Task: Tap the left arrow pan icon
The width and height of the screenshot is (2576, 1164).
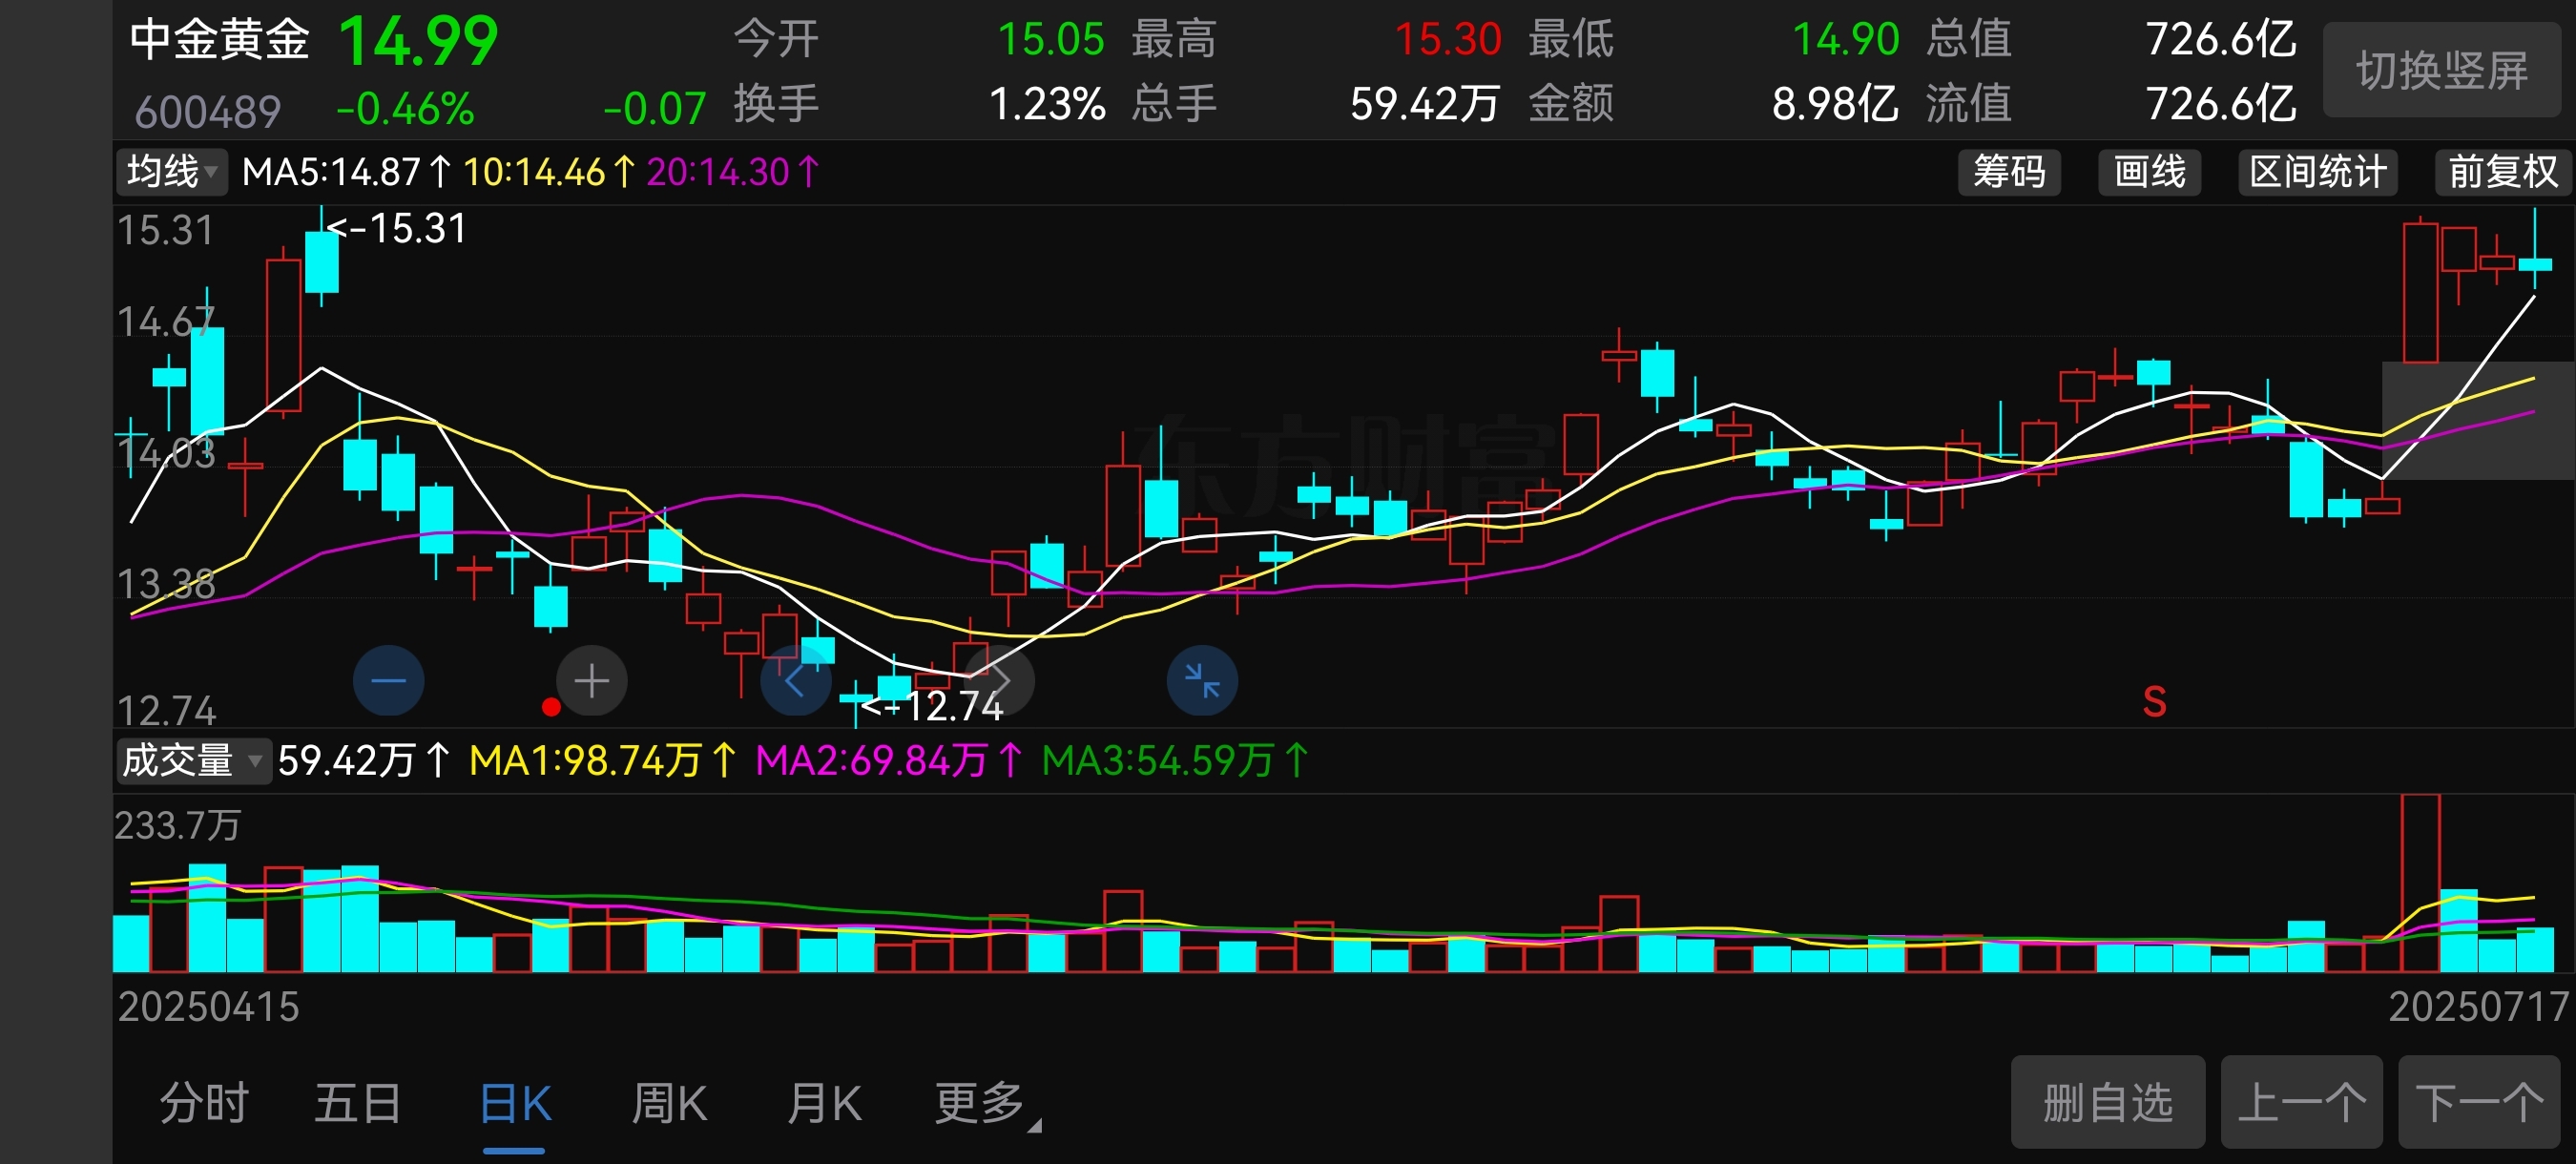Action: tap(796, 681)
